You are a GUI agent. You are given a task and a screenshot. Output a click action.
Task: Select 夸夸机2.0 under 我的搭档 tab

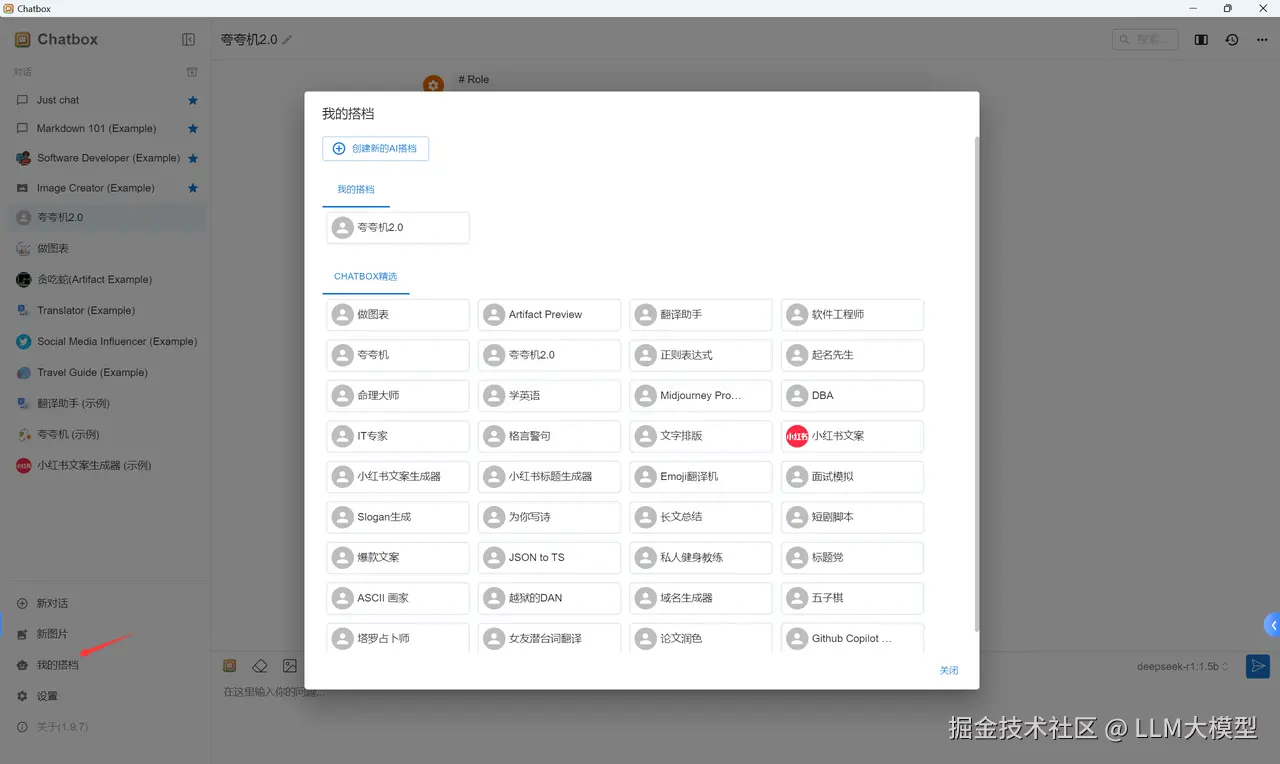pyautogui.click(x=398, y=227)
